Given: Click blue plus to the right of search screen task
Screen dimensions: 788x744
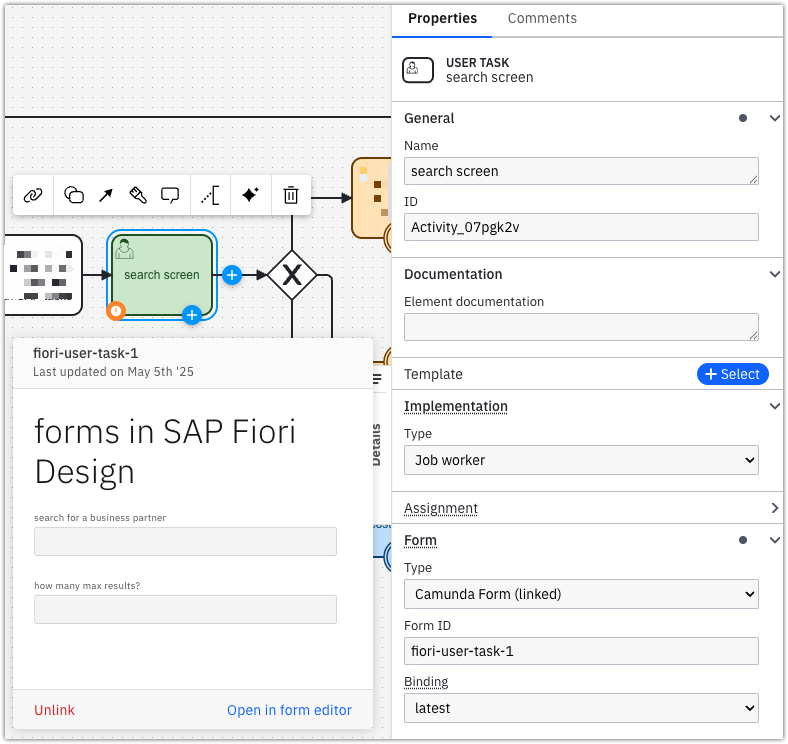Looking at the screenshot, I should [232, 275].
